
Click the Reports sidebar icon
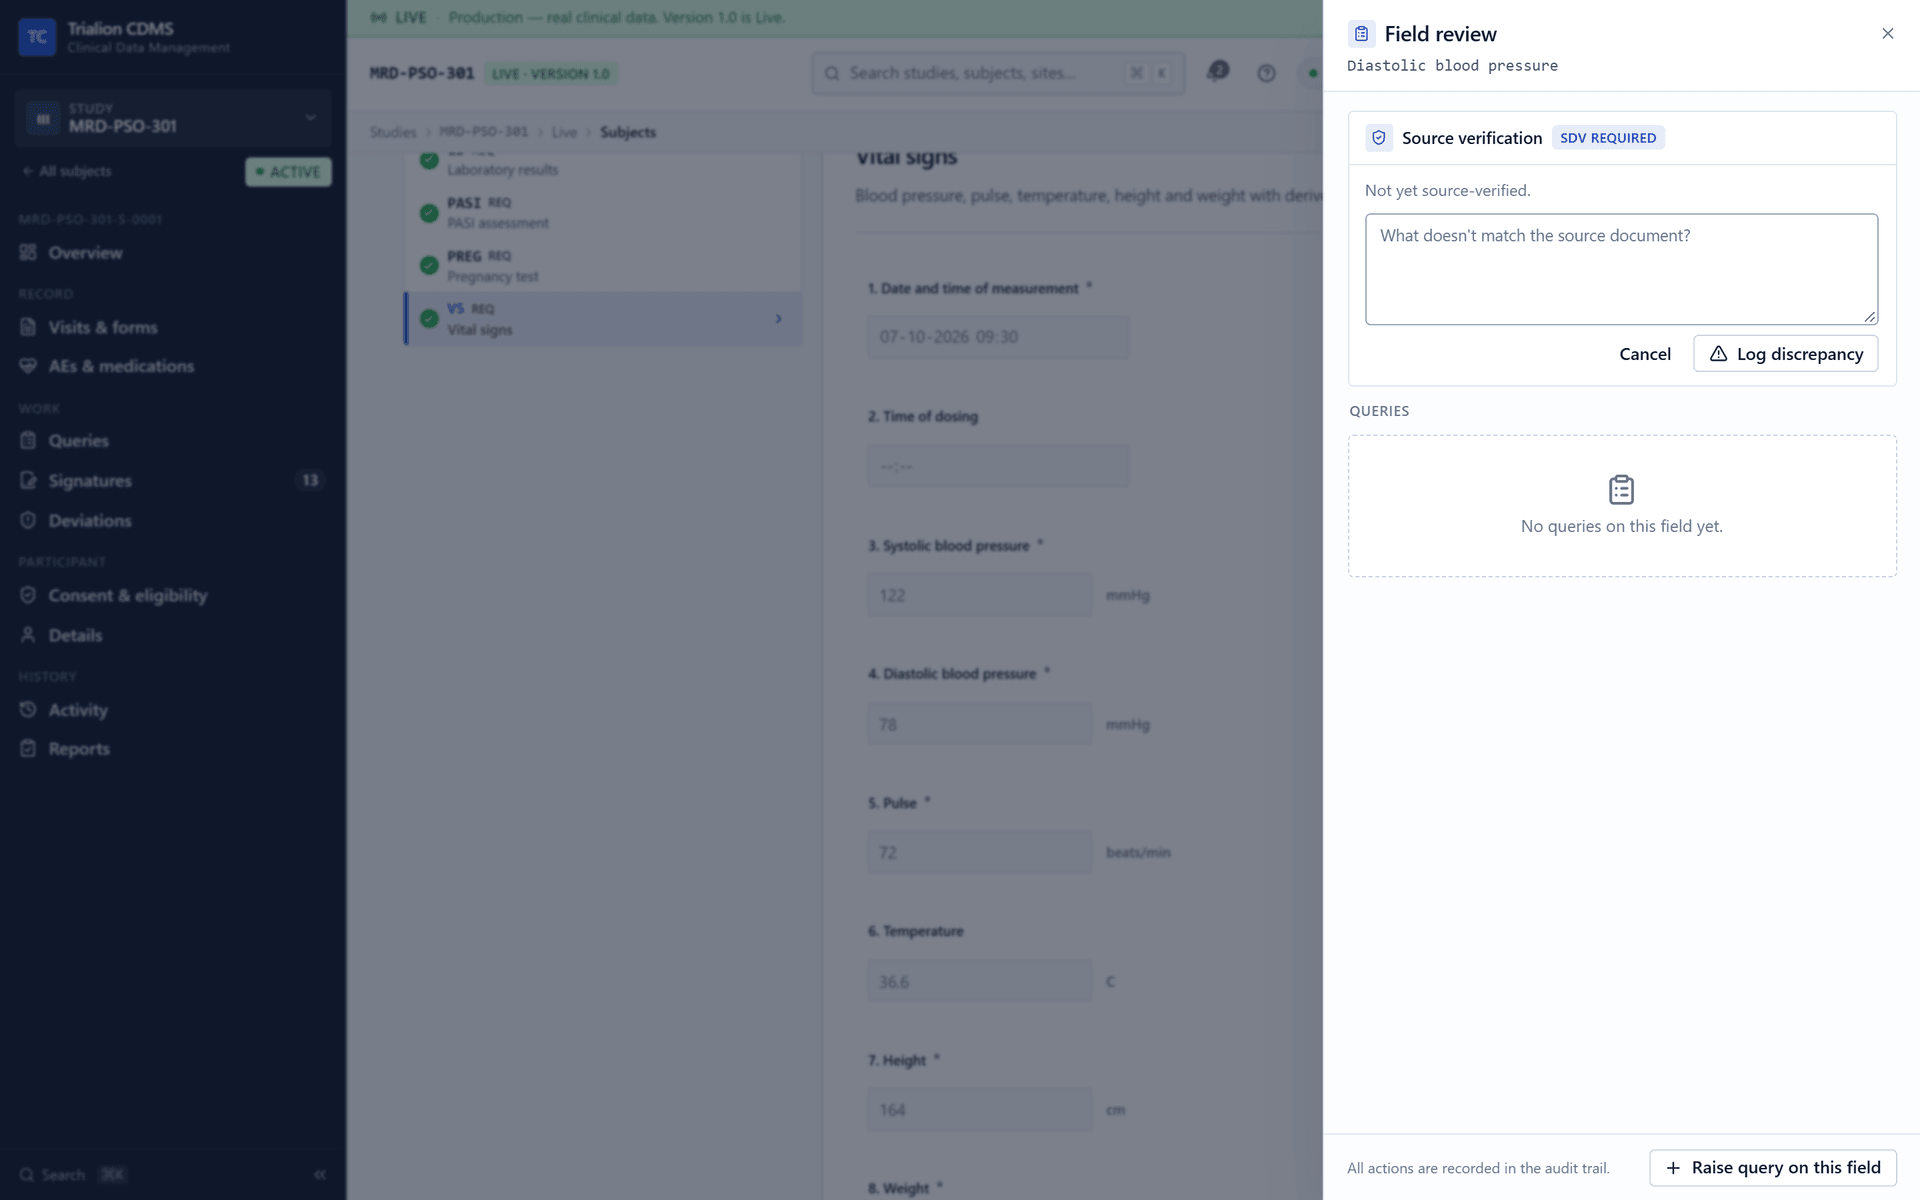pyautogui.click(x=28, y=749)
